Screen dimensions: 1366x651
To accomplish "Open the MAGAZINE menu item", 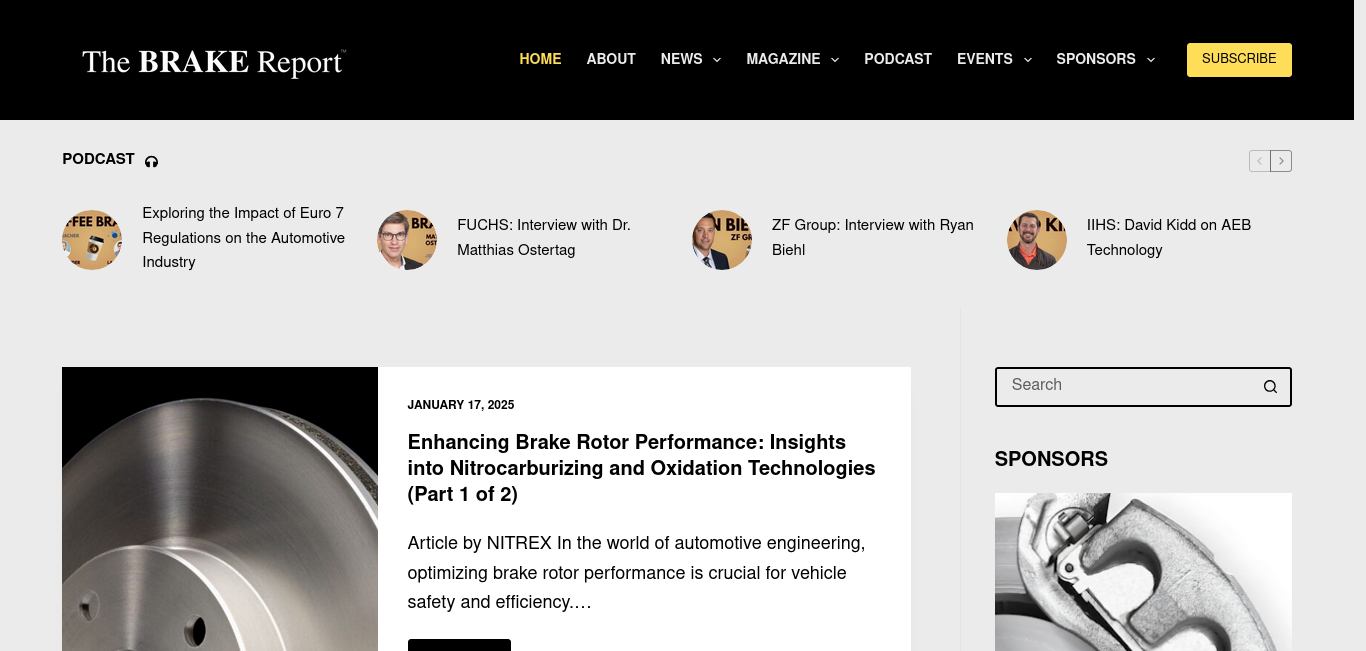I will [783, 60].
